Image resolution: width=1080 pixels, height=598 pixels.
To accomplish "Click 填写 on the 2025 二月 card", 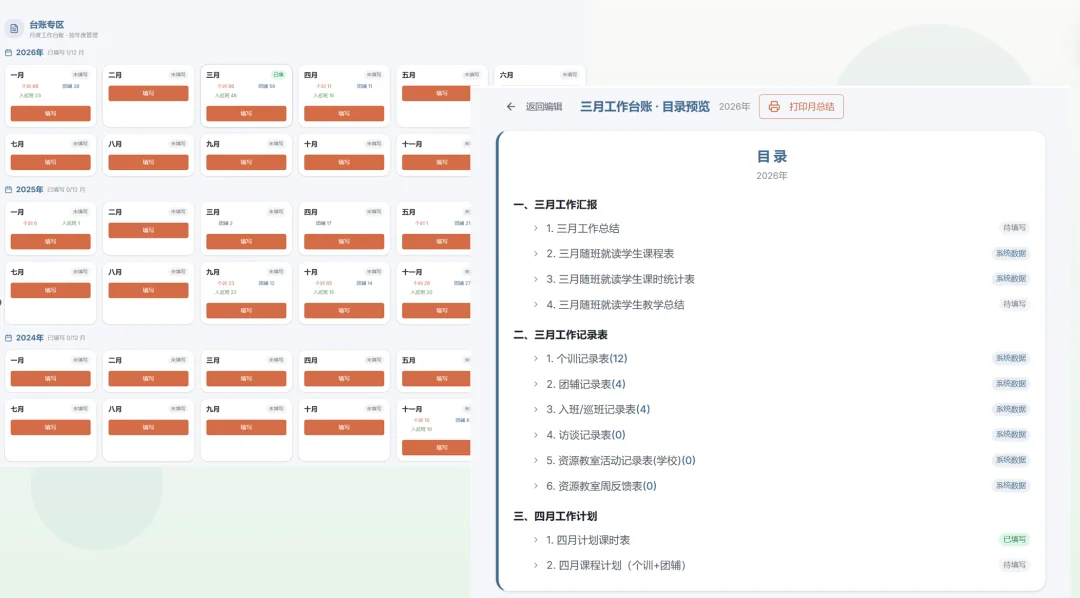I will coord(148,230).
